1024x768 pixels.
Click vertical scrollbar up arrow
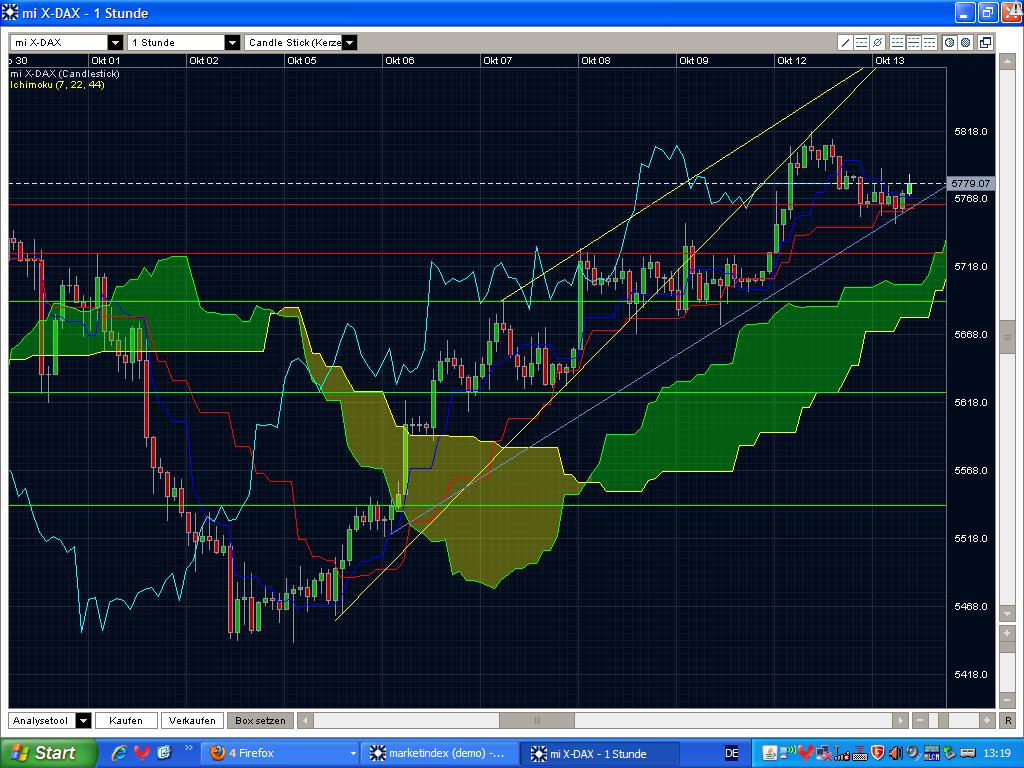[1006, 61]
